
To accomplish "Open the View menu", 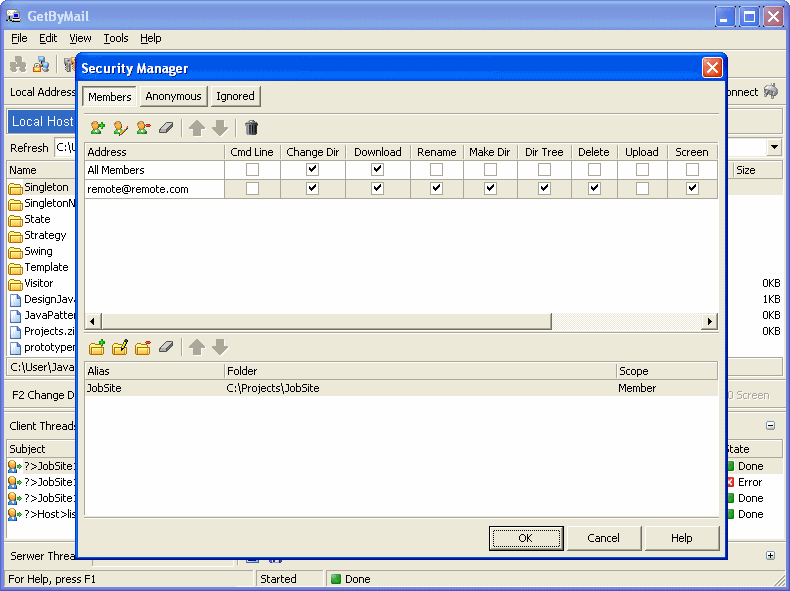I will (x=80, y=38).
